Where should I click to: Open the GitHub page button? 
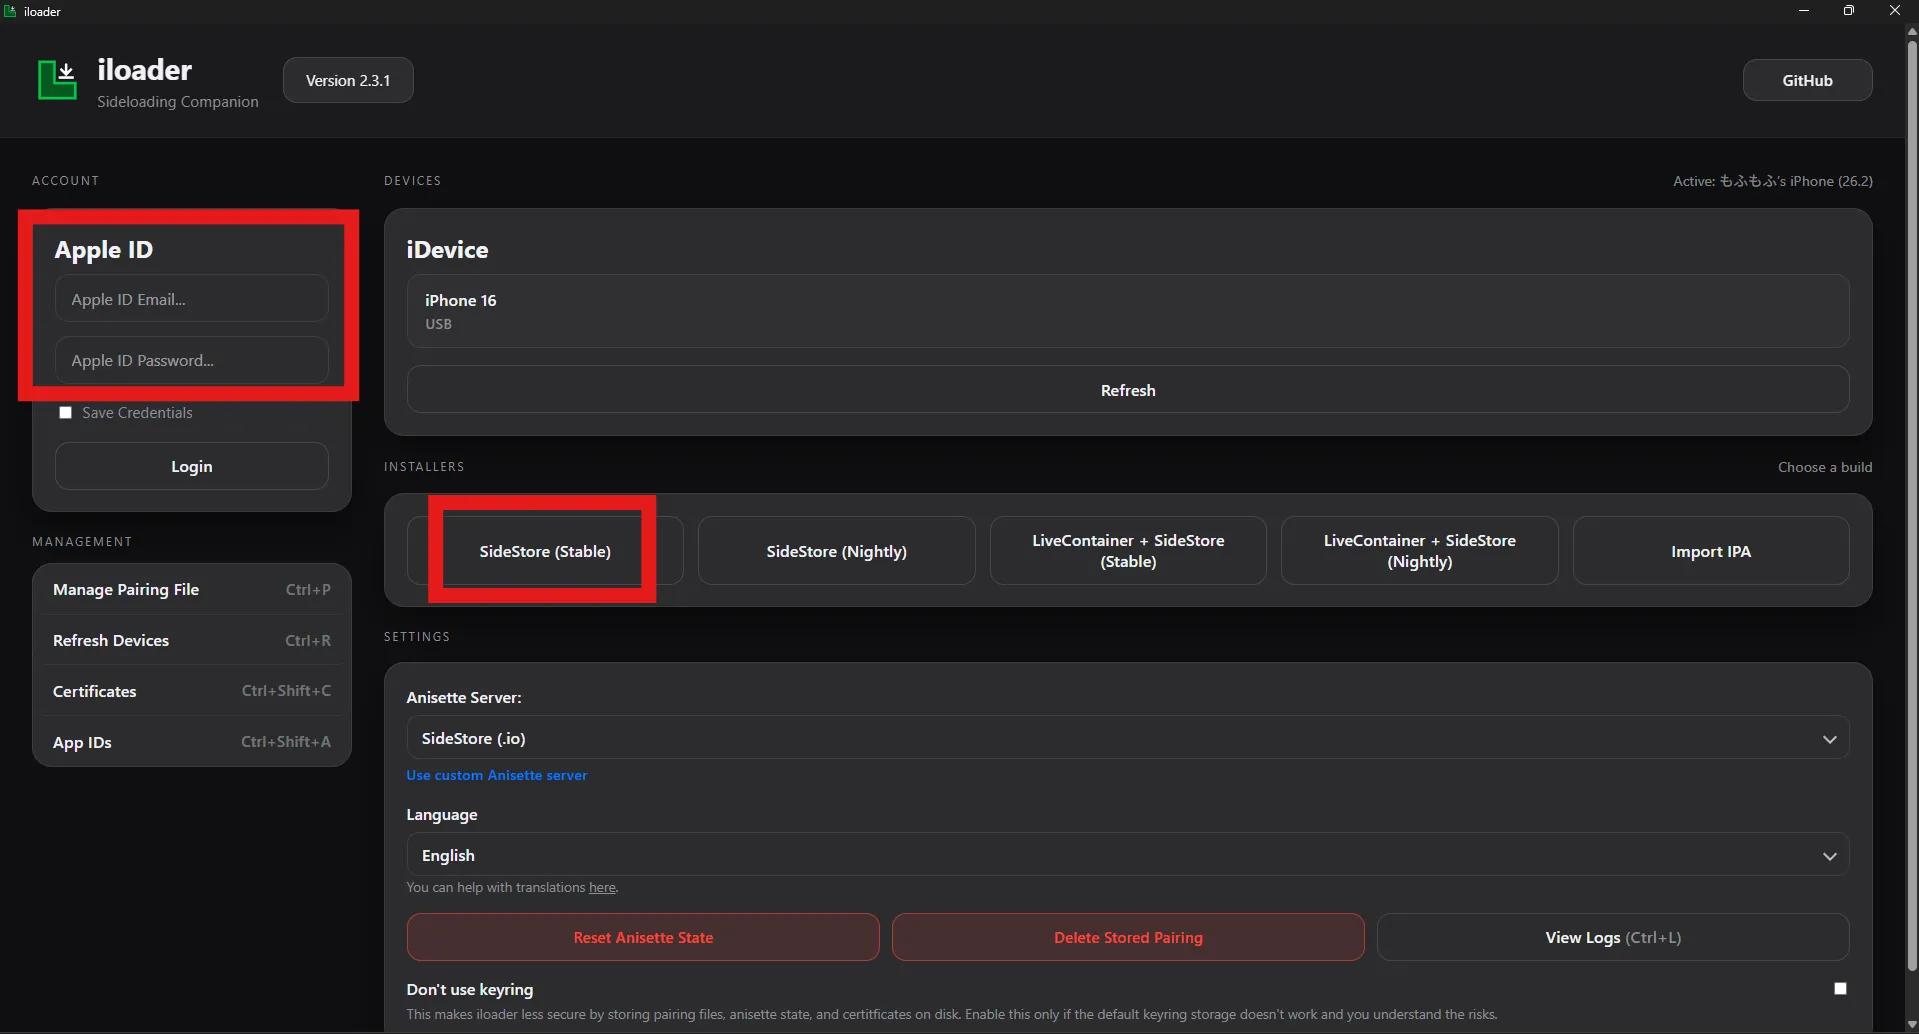(x=1807, y=80)
